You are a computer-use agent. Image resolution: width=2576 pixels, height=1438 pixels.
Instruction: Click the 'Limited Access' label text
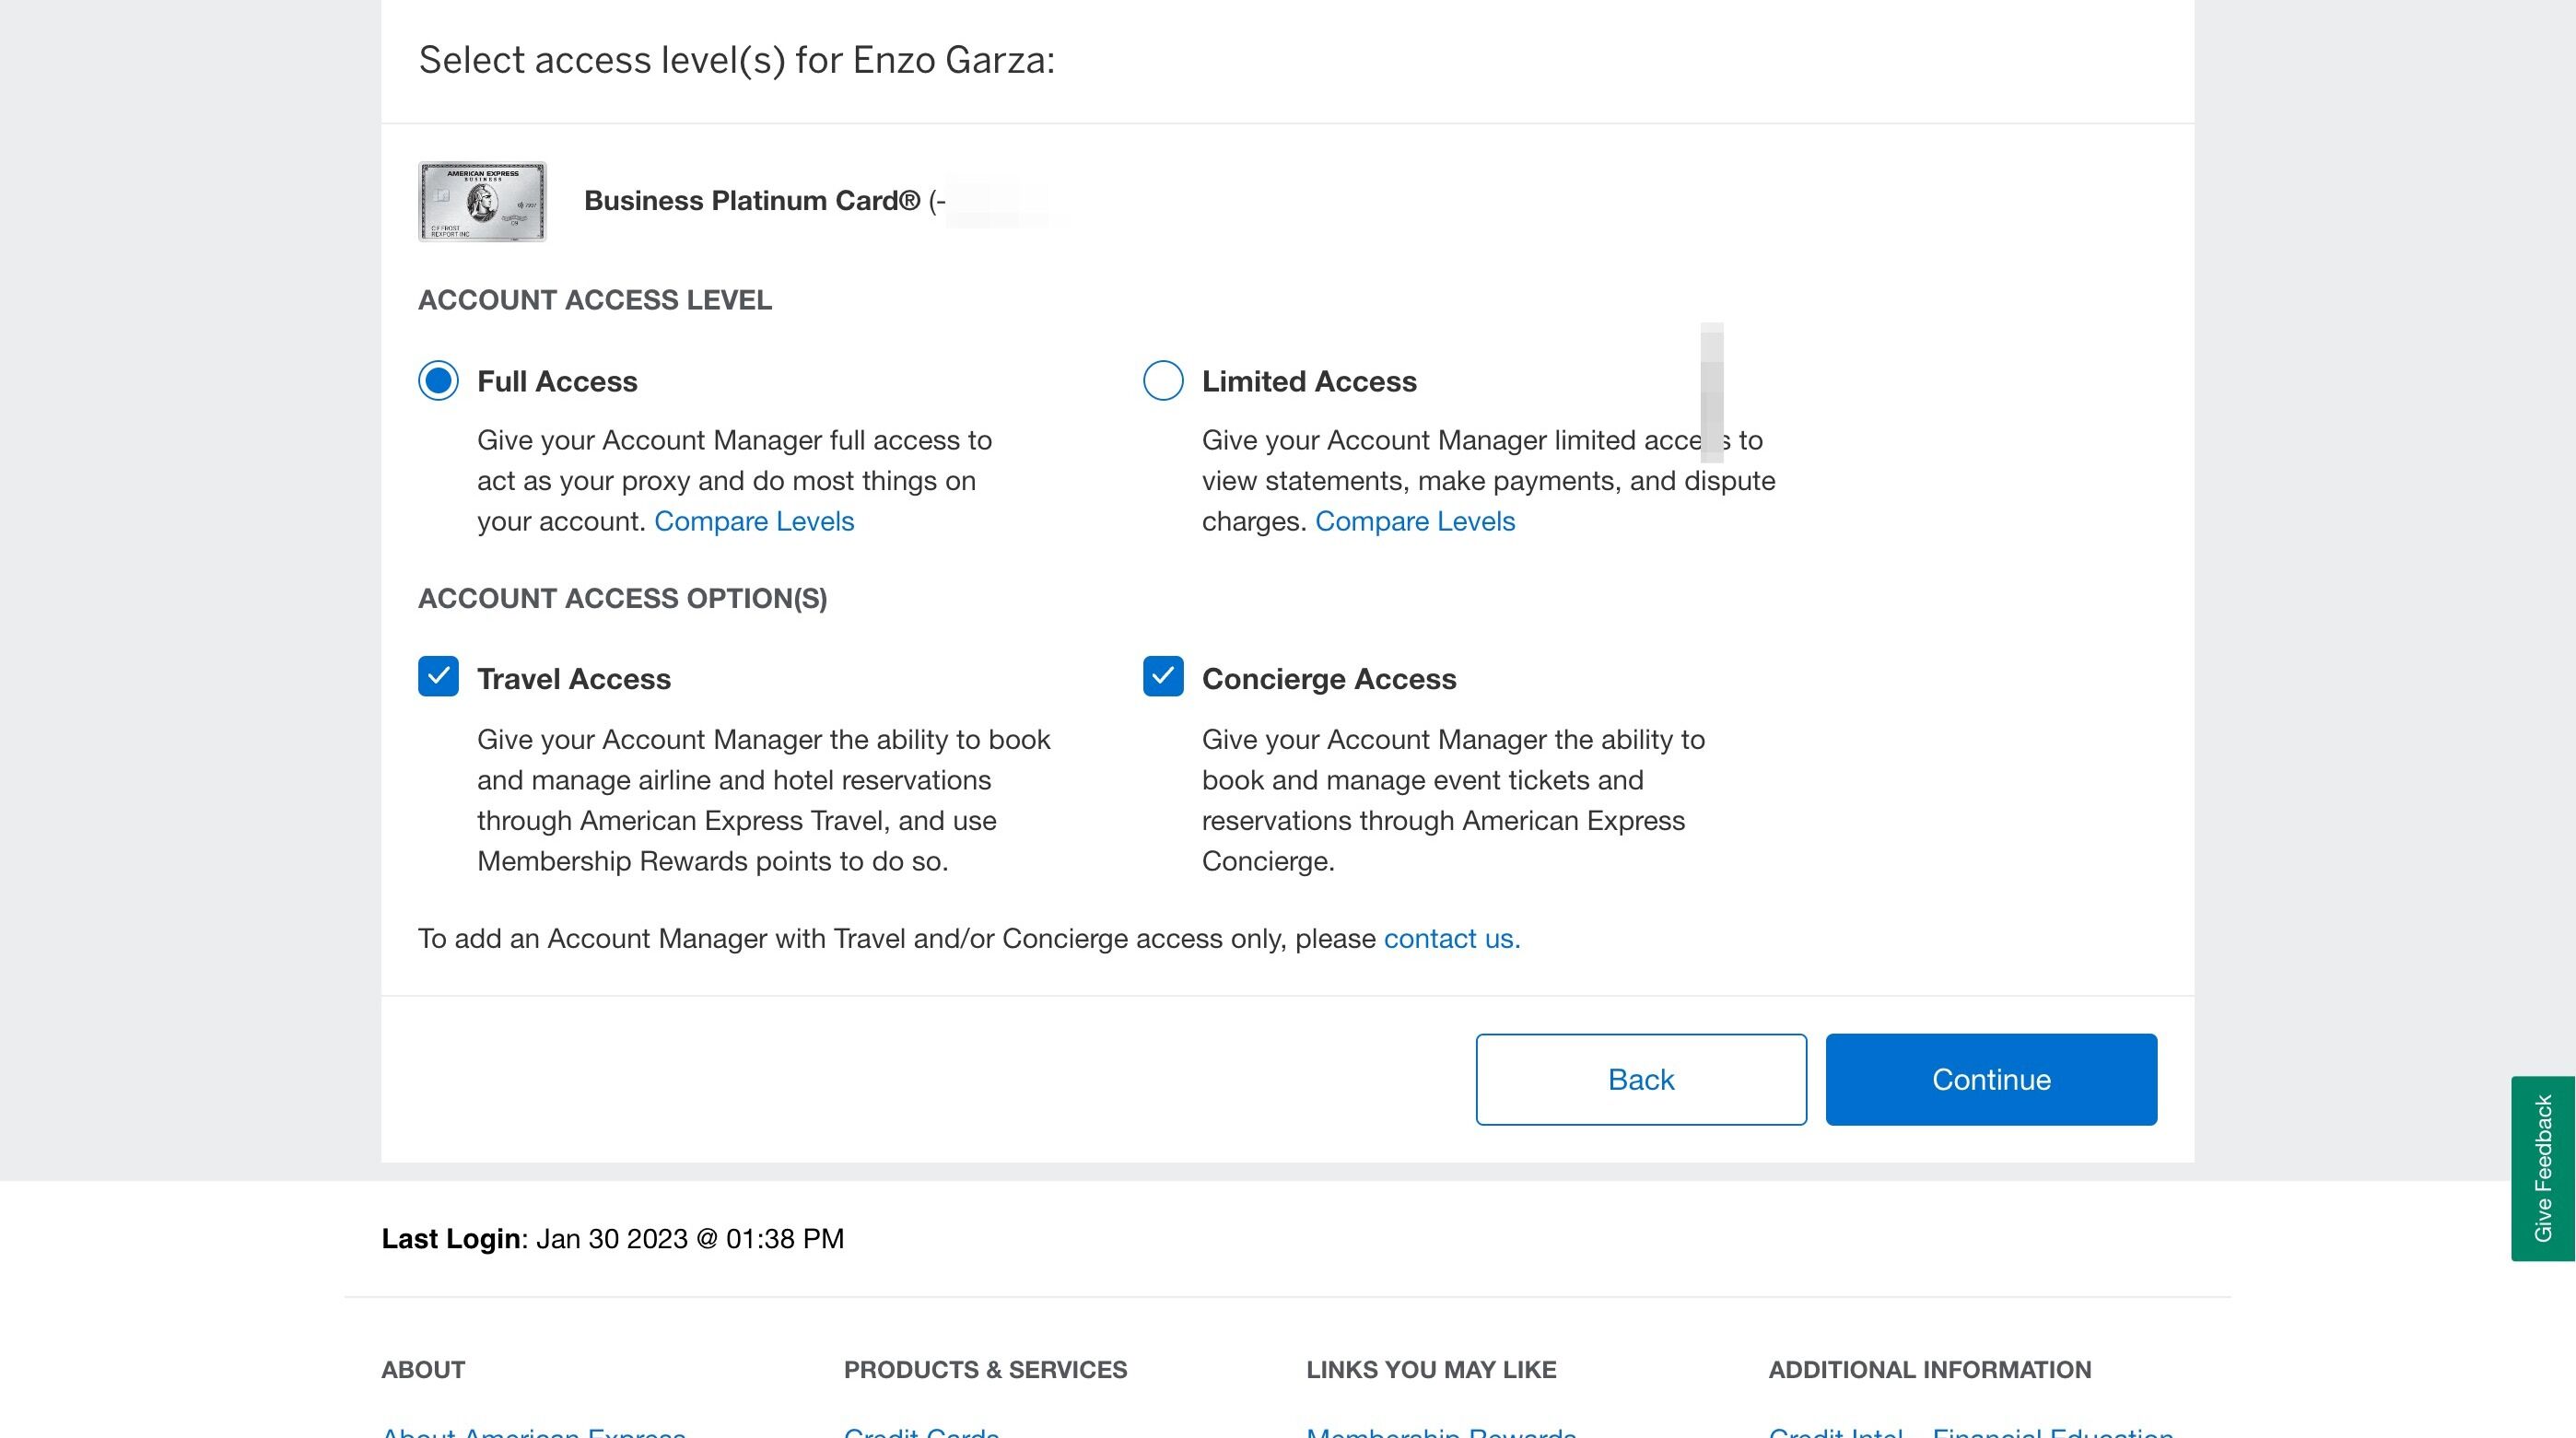point(1309,381)
